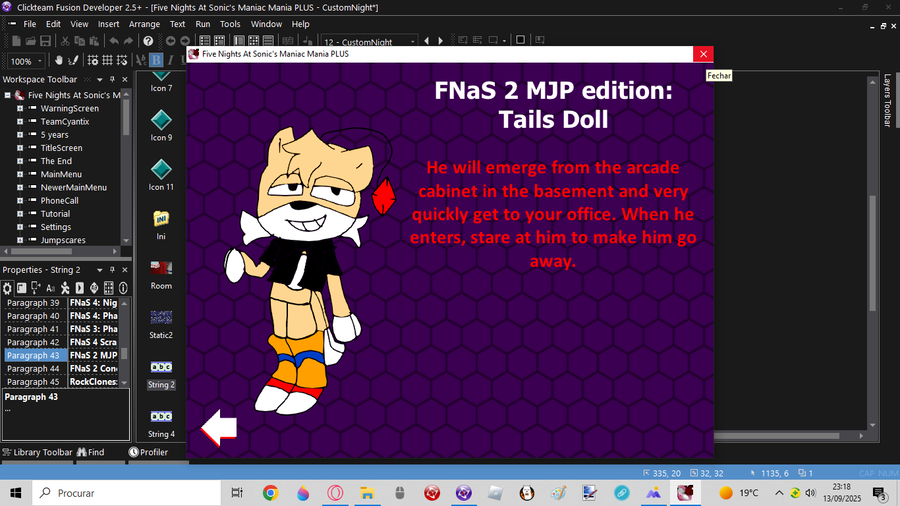
Task: Expand the MainMenu tree node
Action: [20, 174]
